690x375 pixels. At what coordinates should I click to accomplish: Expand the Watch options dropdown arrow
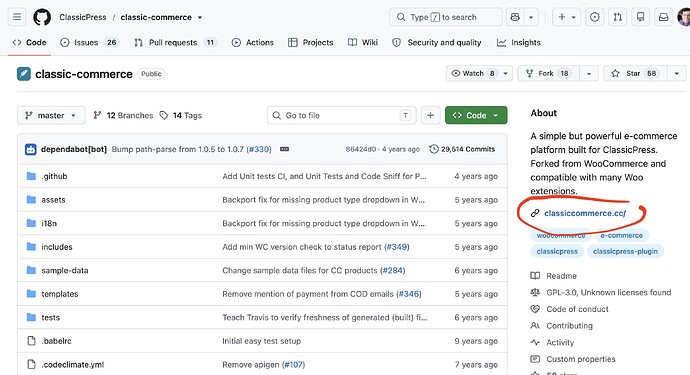[x=506, y=74]
